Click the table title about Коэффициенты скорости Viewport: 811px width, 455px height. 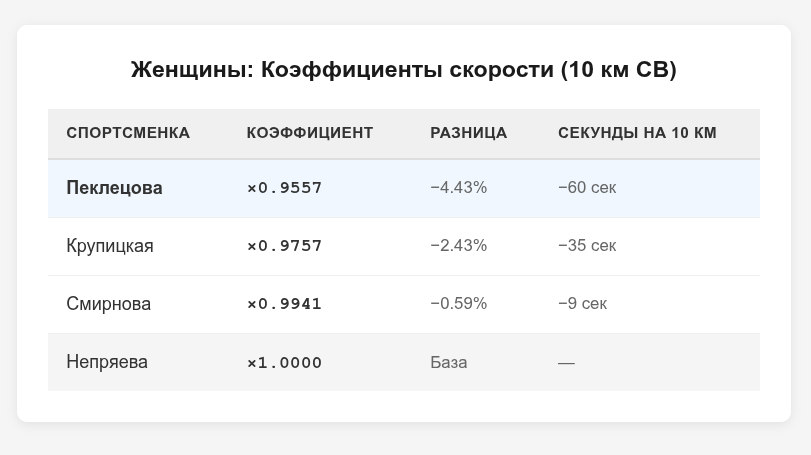tap(403, 70)
